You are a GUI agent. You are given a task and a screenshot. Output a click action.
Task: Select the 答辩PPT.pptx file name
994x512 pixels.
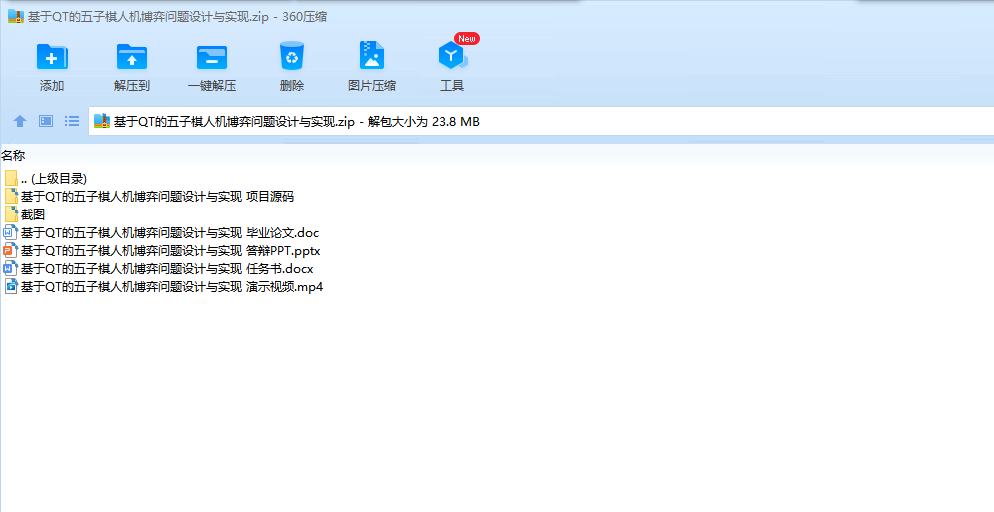click(171, 250)
